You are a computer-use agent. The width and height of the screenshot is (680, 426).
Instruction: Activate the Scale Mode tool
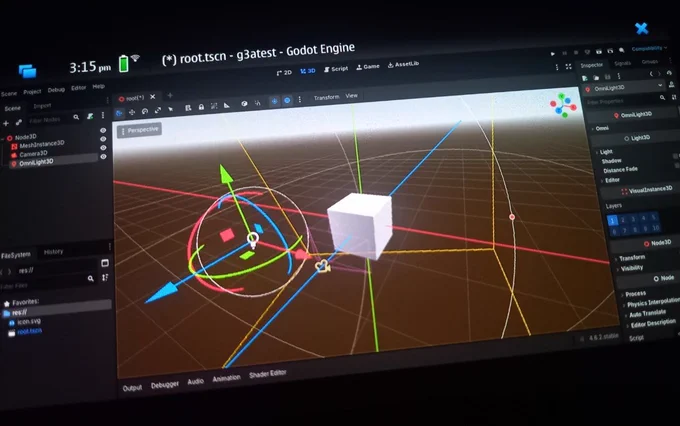coord(157,110)
